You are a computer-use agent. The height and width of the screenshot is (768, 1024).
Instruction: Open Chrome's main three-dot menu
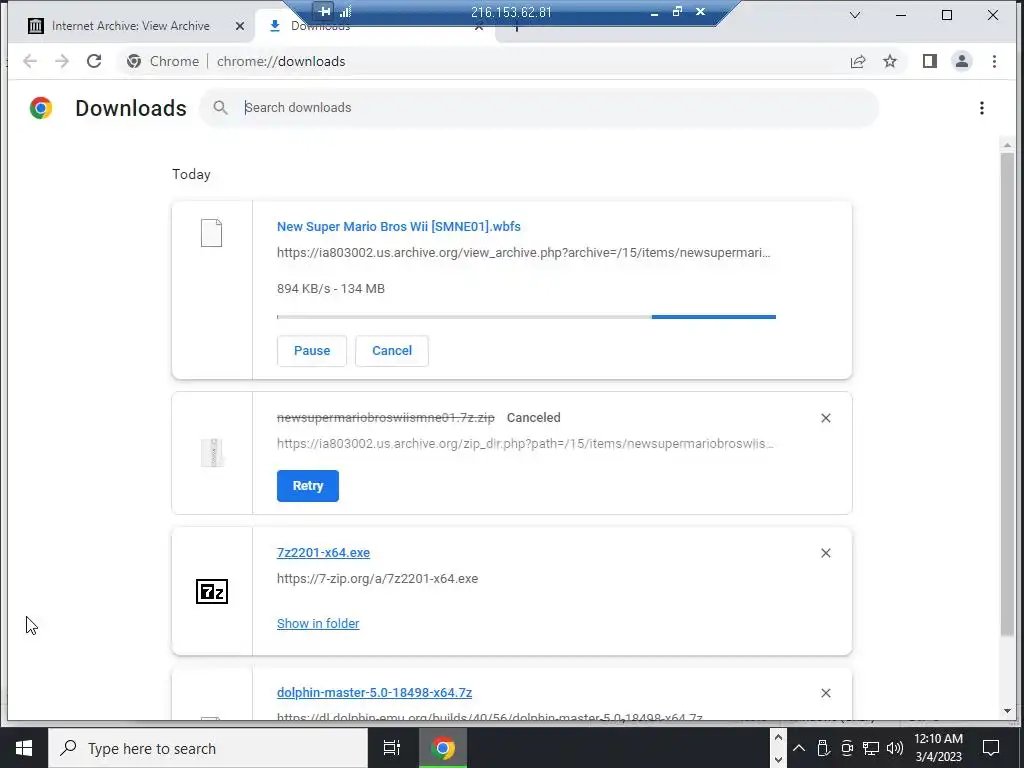[994, 61]
